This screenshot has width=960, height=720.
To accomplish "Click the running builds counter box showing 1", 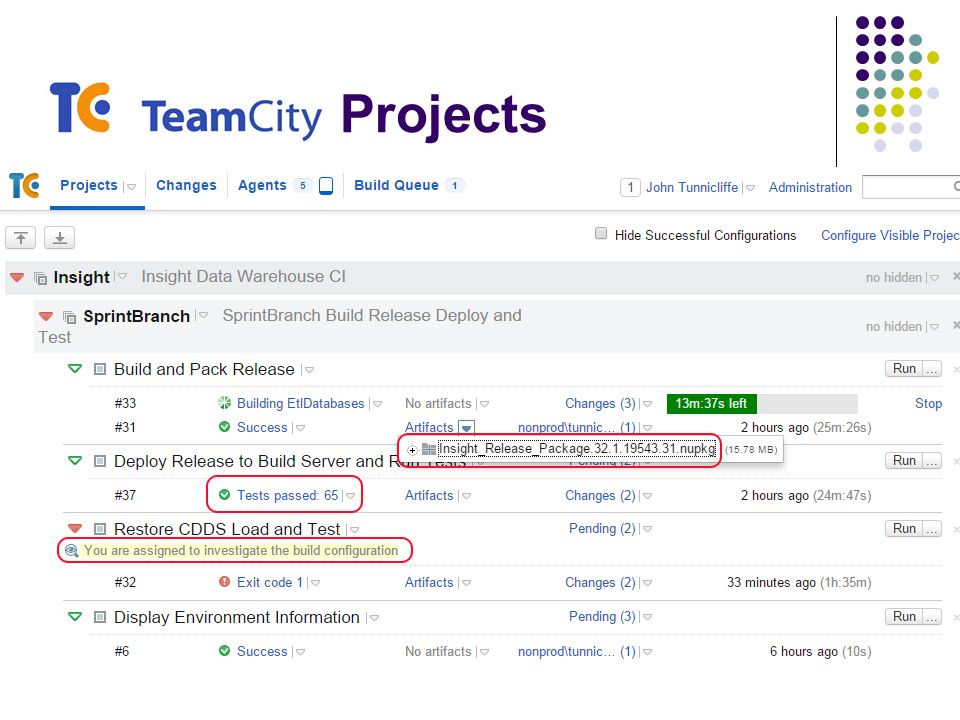I will click(630, 187).
